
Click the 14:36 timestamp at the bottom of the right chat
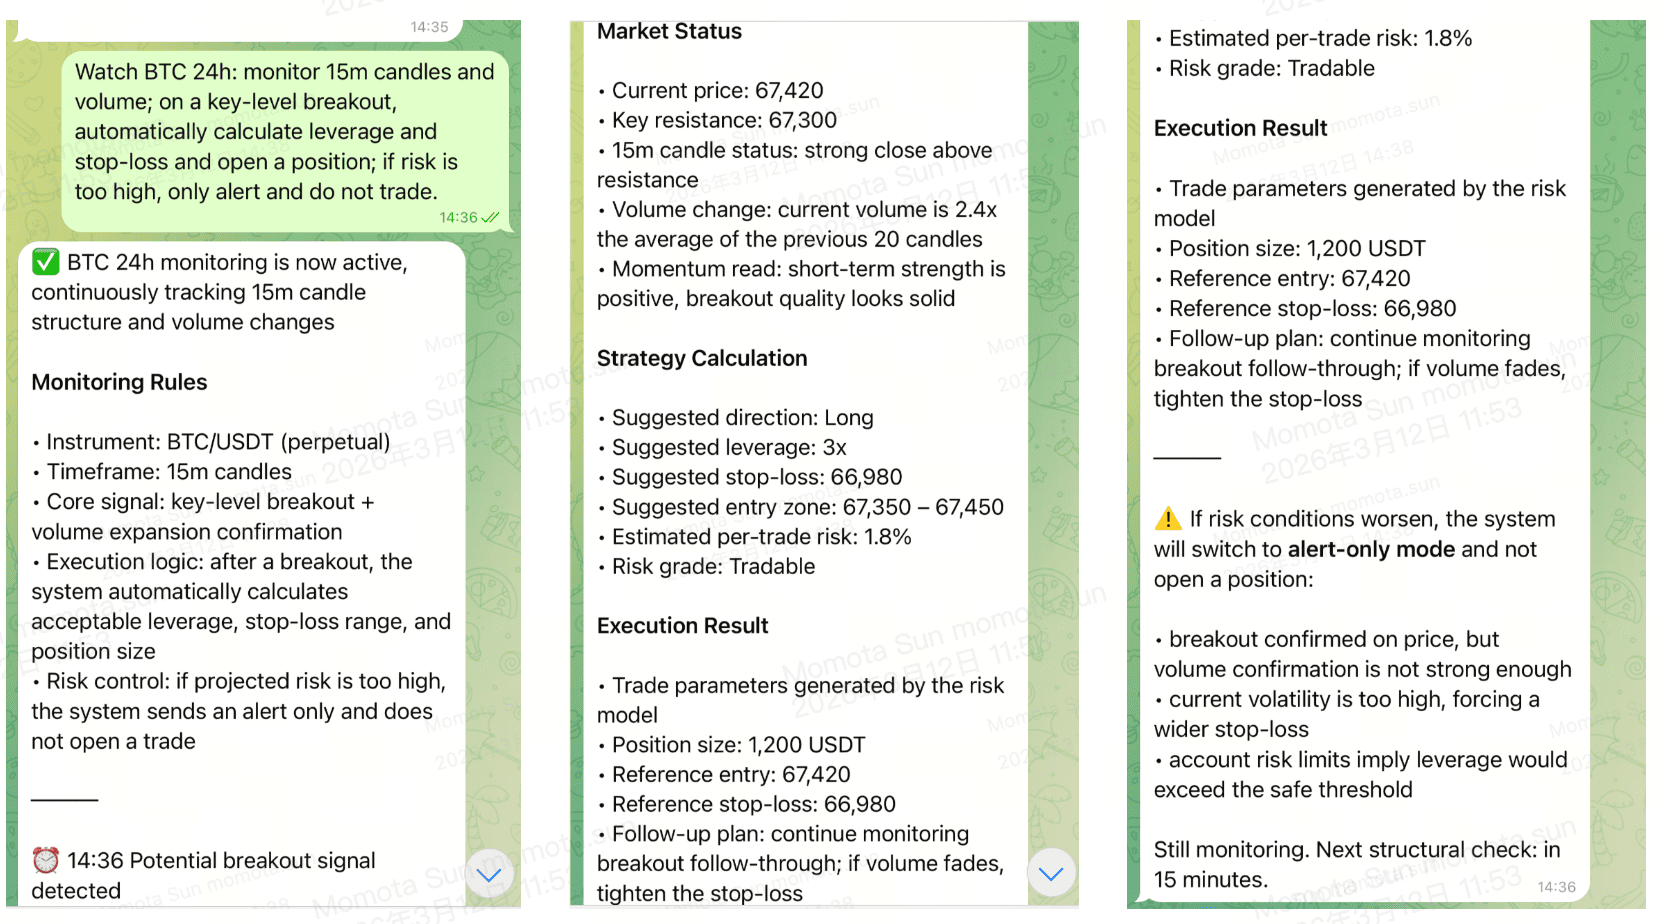pos(1556,886)
